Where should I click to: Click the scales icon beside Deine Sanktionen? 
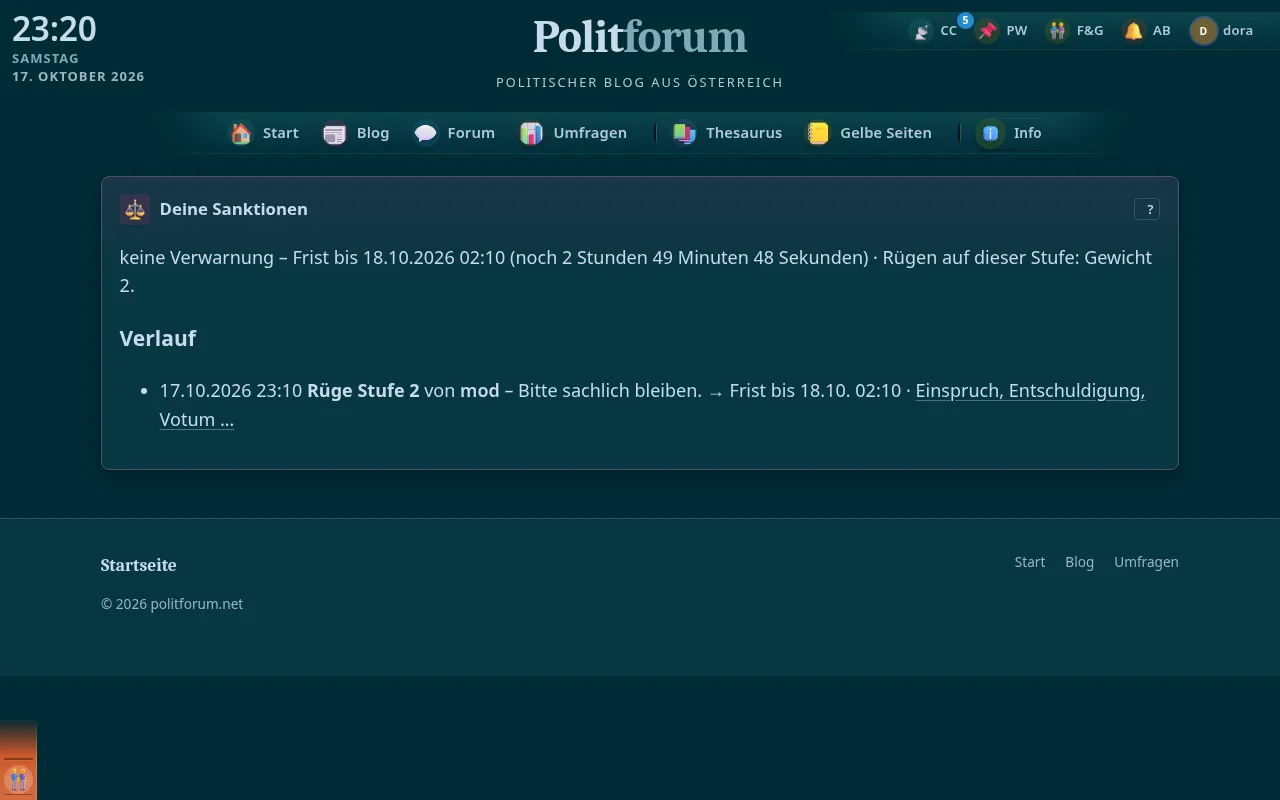[x=135, y=209]
